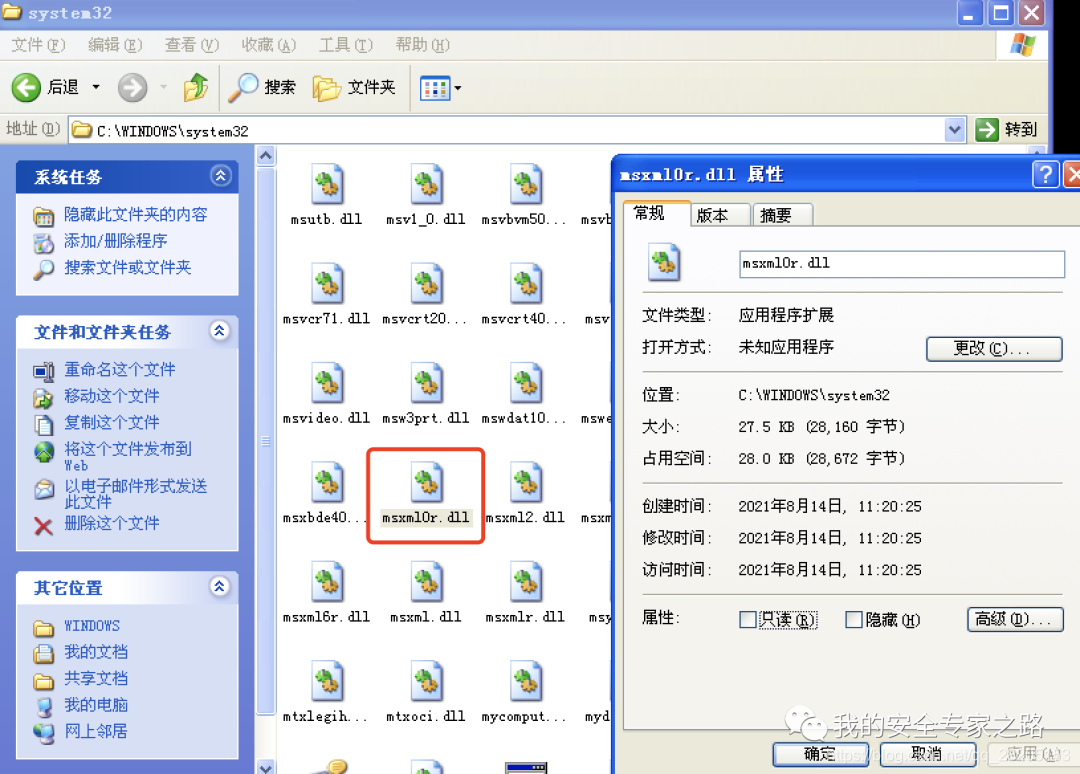Select mswdat10 file icon
Image resolution: width=1080 pixels, height=774 pixels.
coord(526,383)
